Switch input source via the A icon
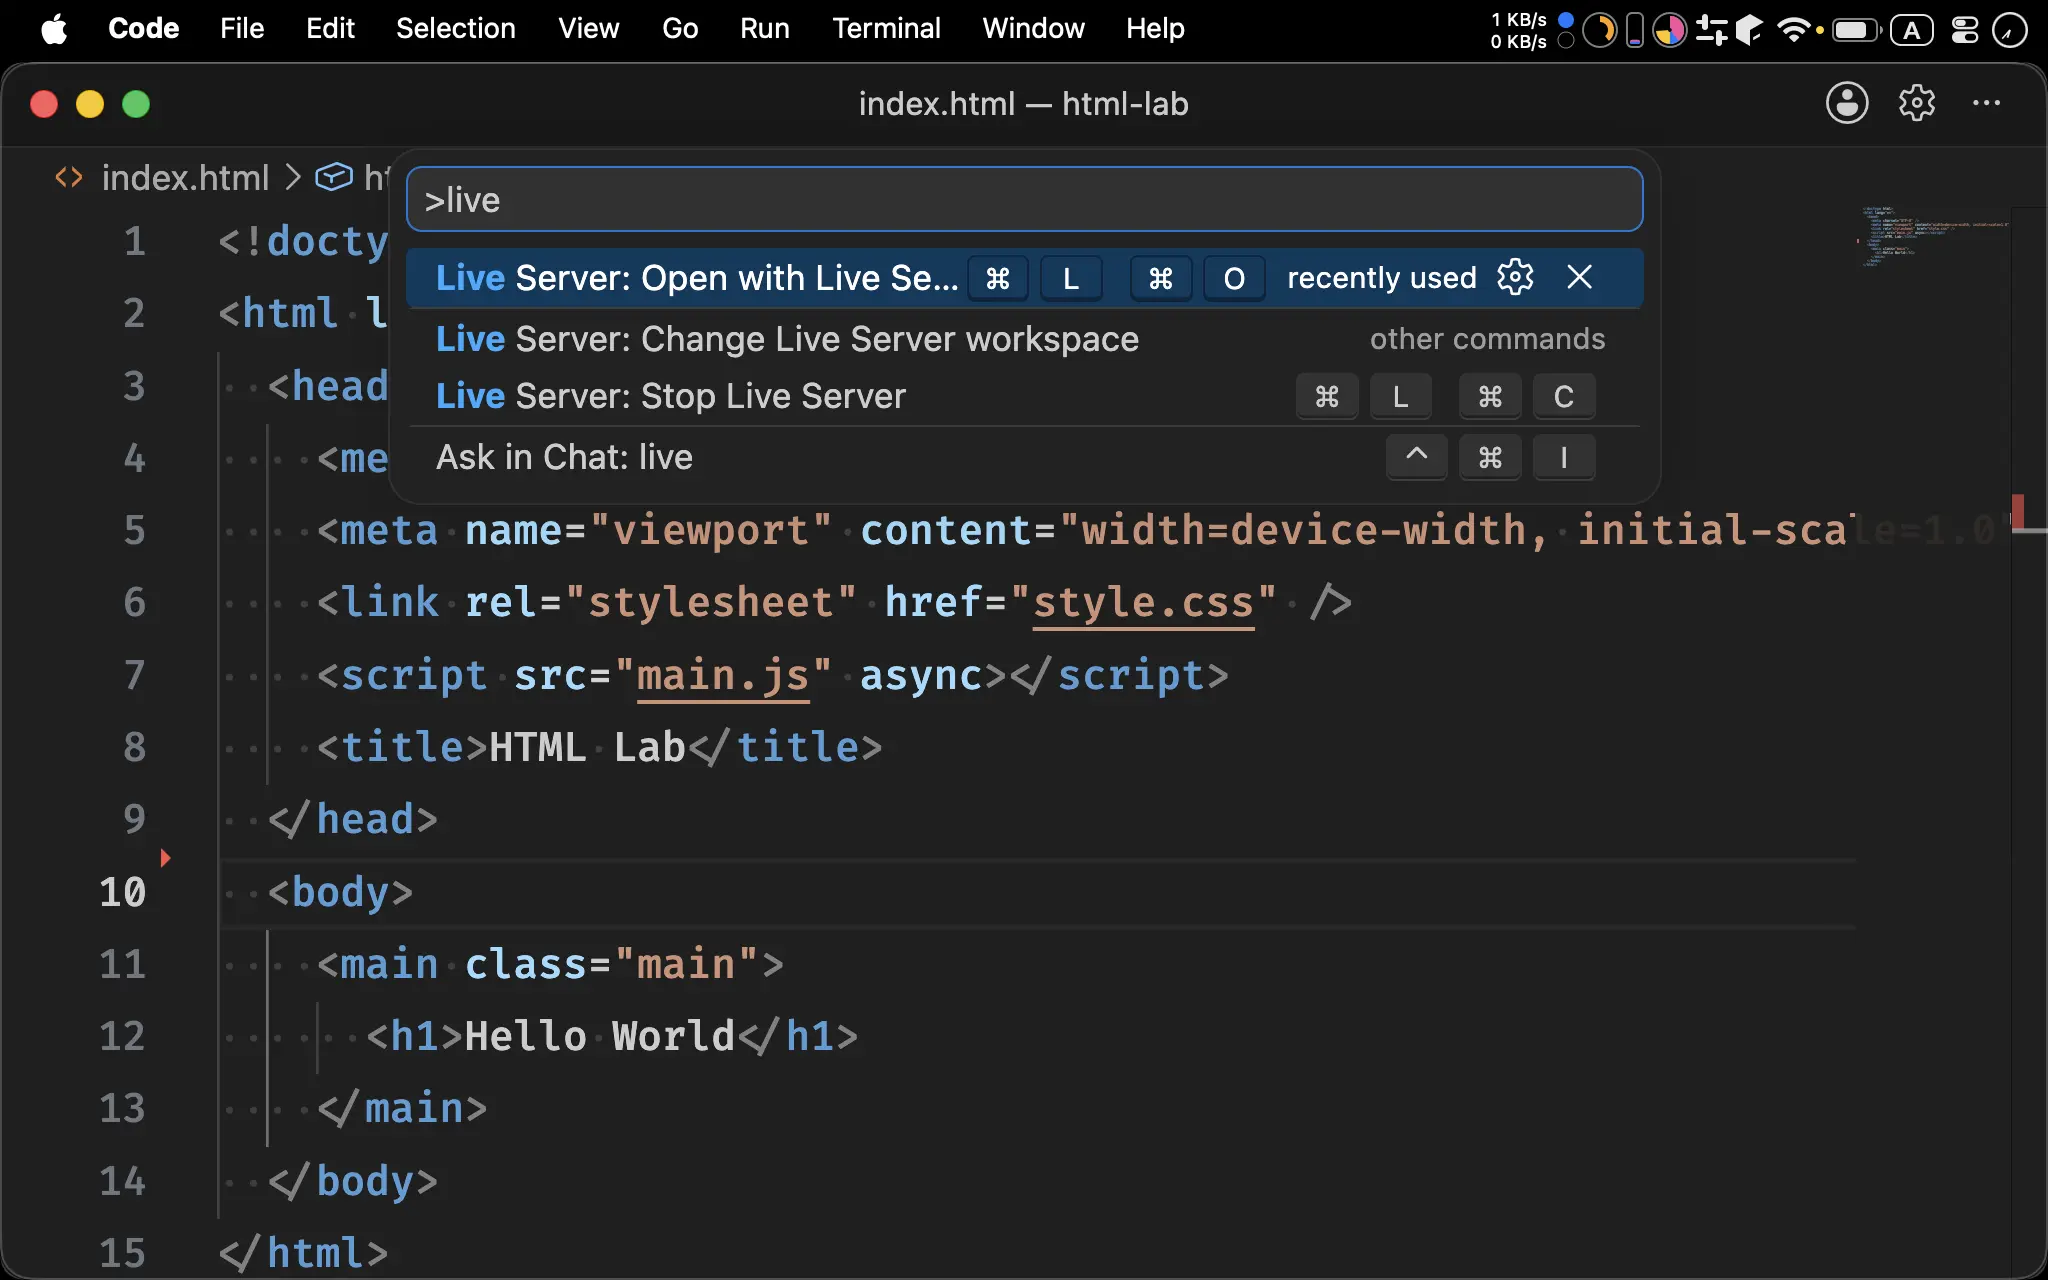Screen dimensions: 2048x1280 tap(1911, 30)
